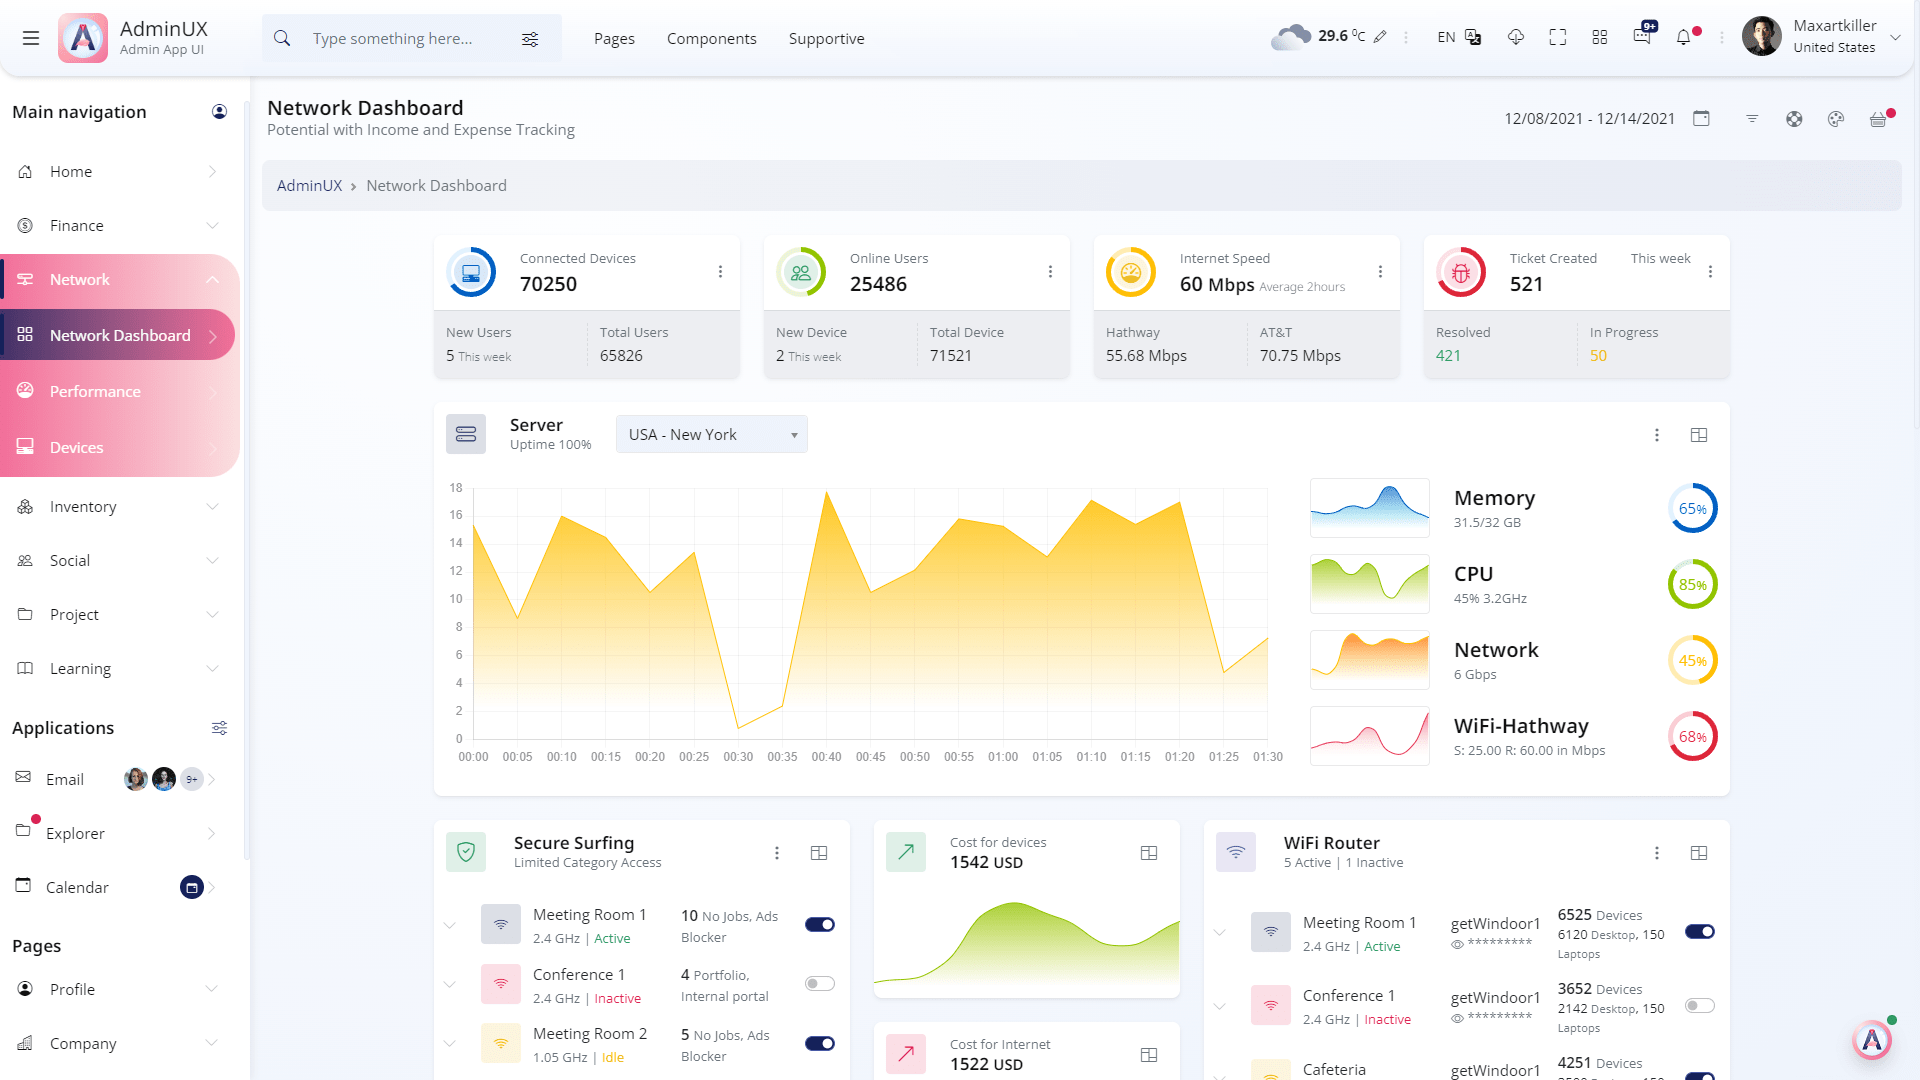Click the WiFi Router icon
The width and height of the screenshot is (1920, 1080).
(x=1234, y=853)
